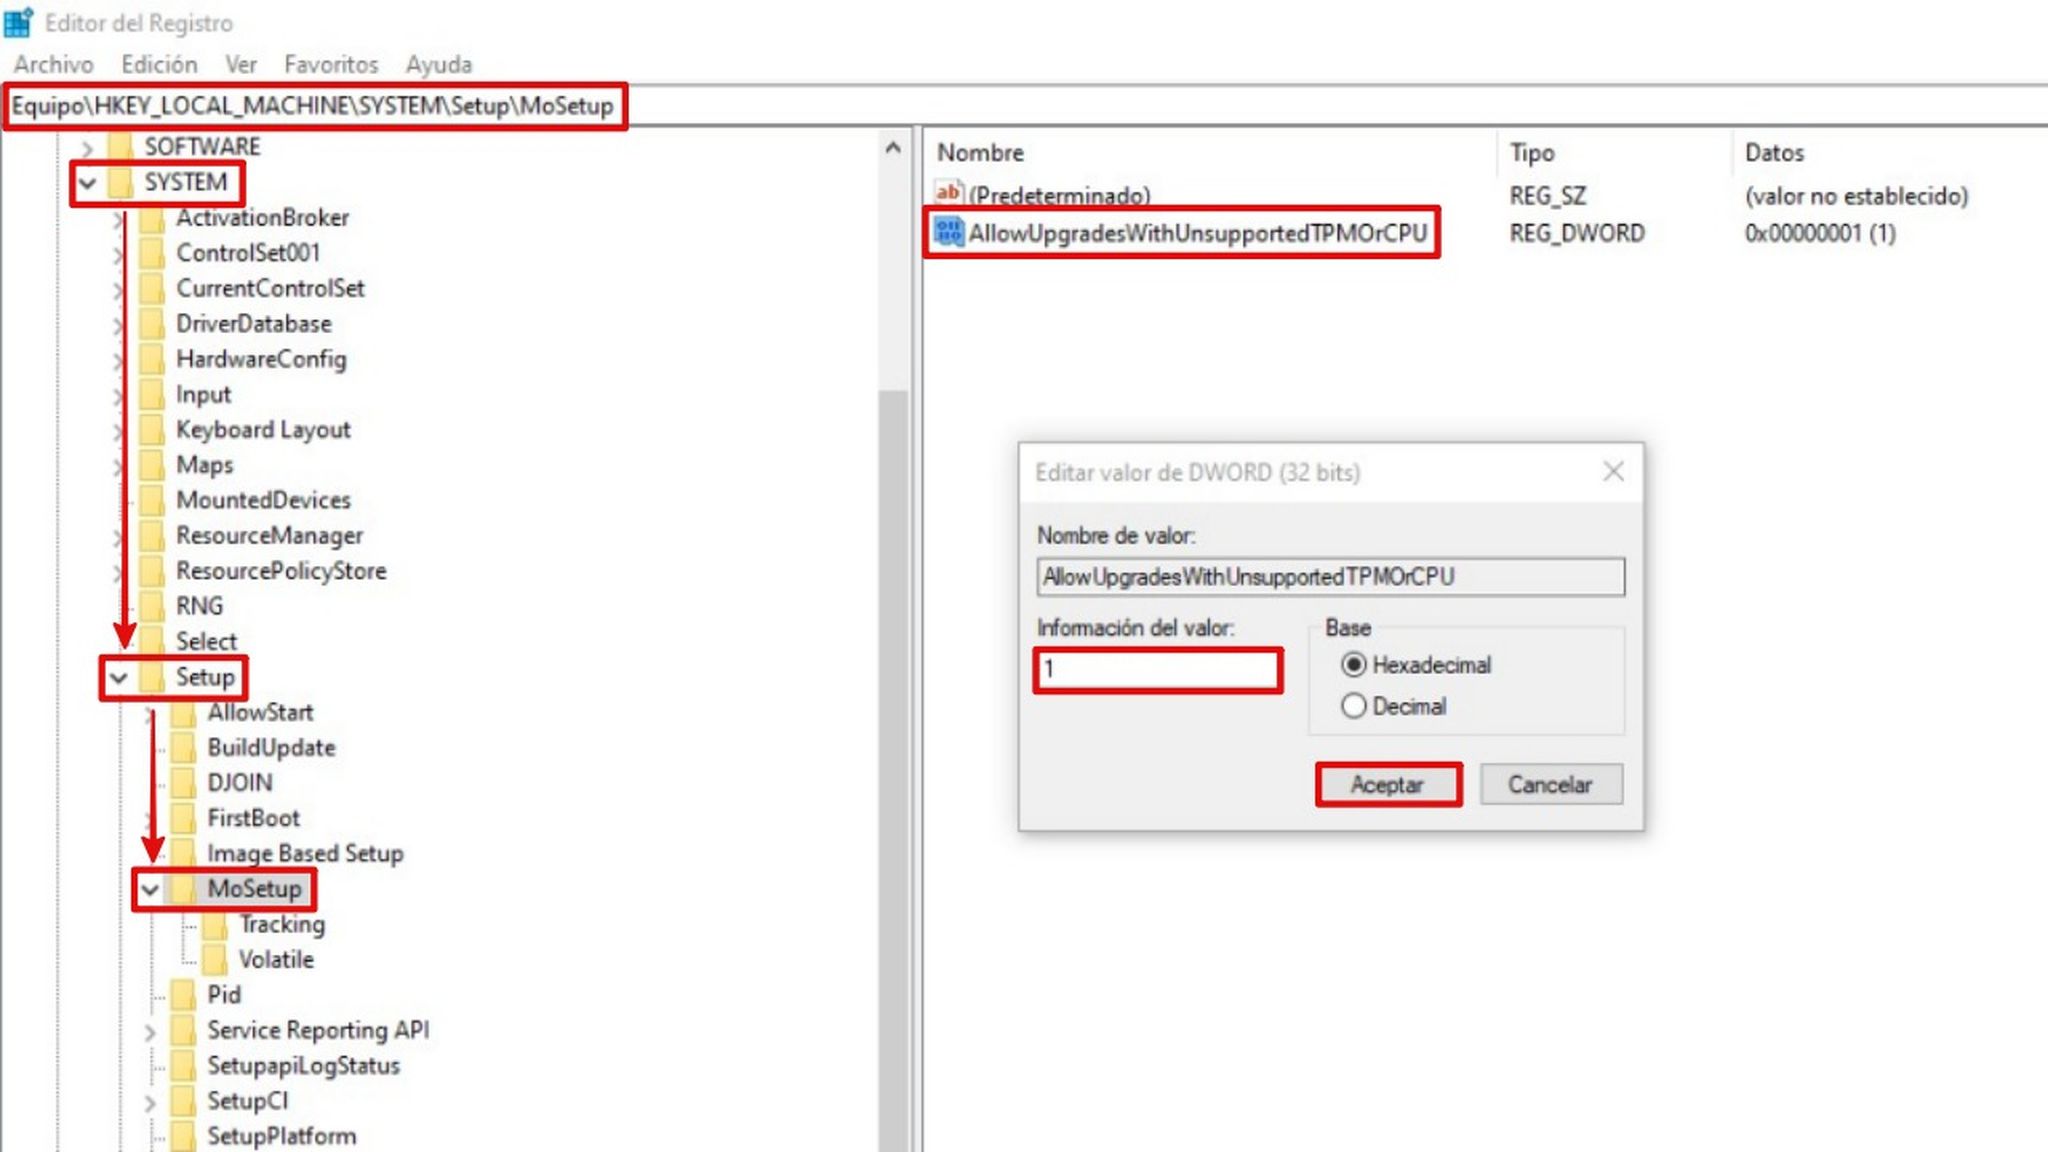Image resolution: width=2048 pixels, height=1152 pixels.
Task: Select the Hexadecimal base option
Action: pyautogui.click(x=1356, y=665)
